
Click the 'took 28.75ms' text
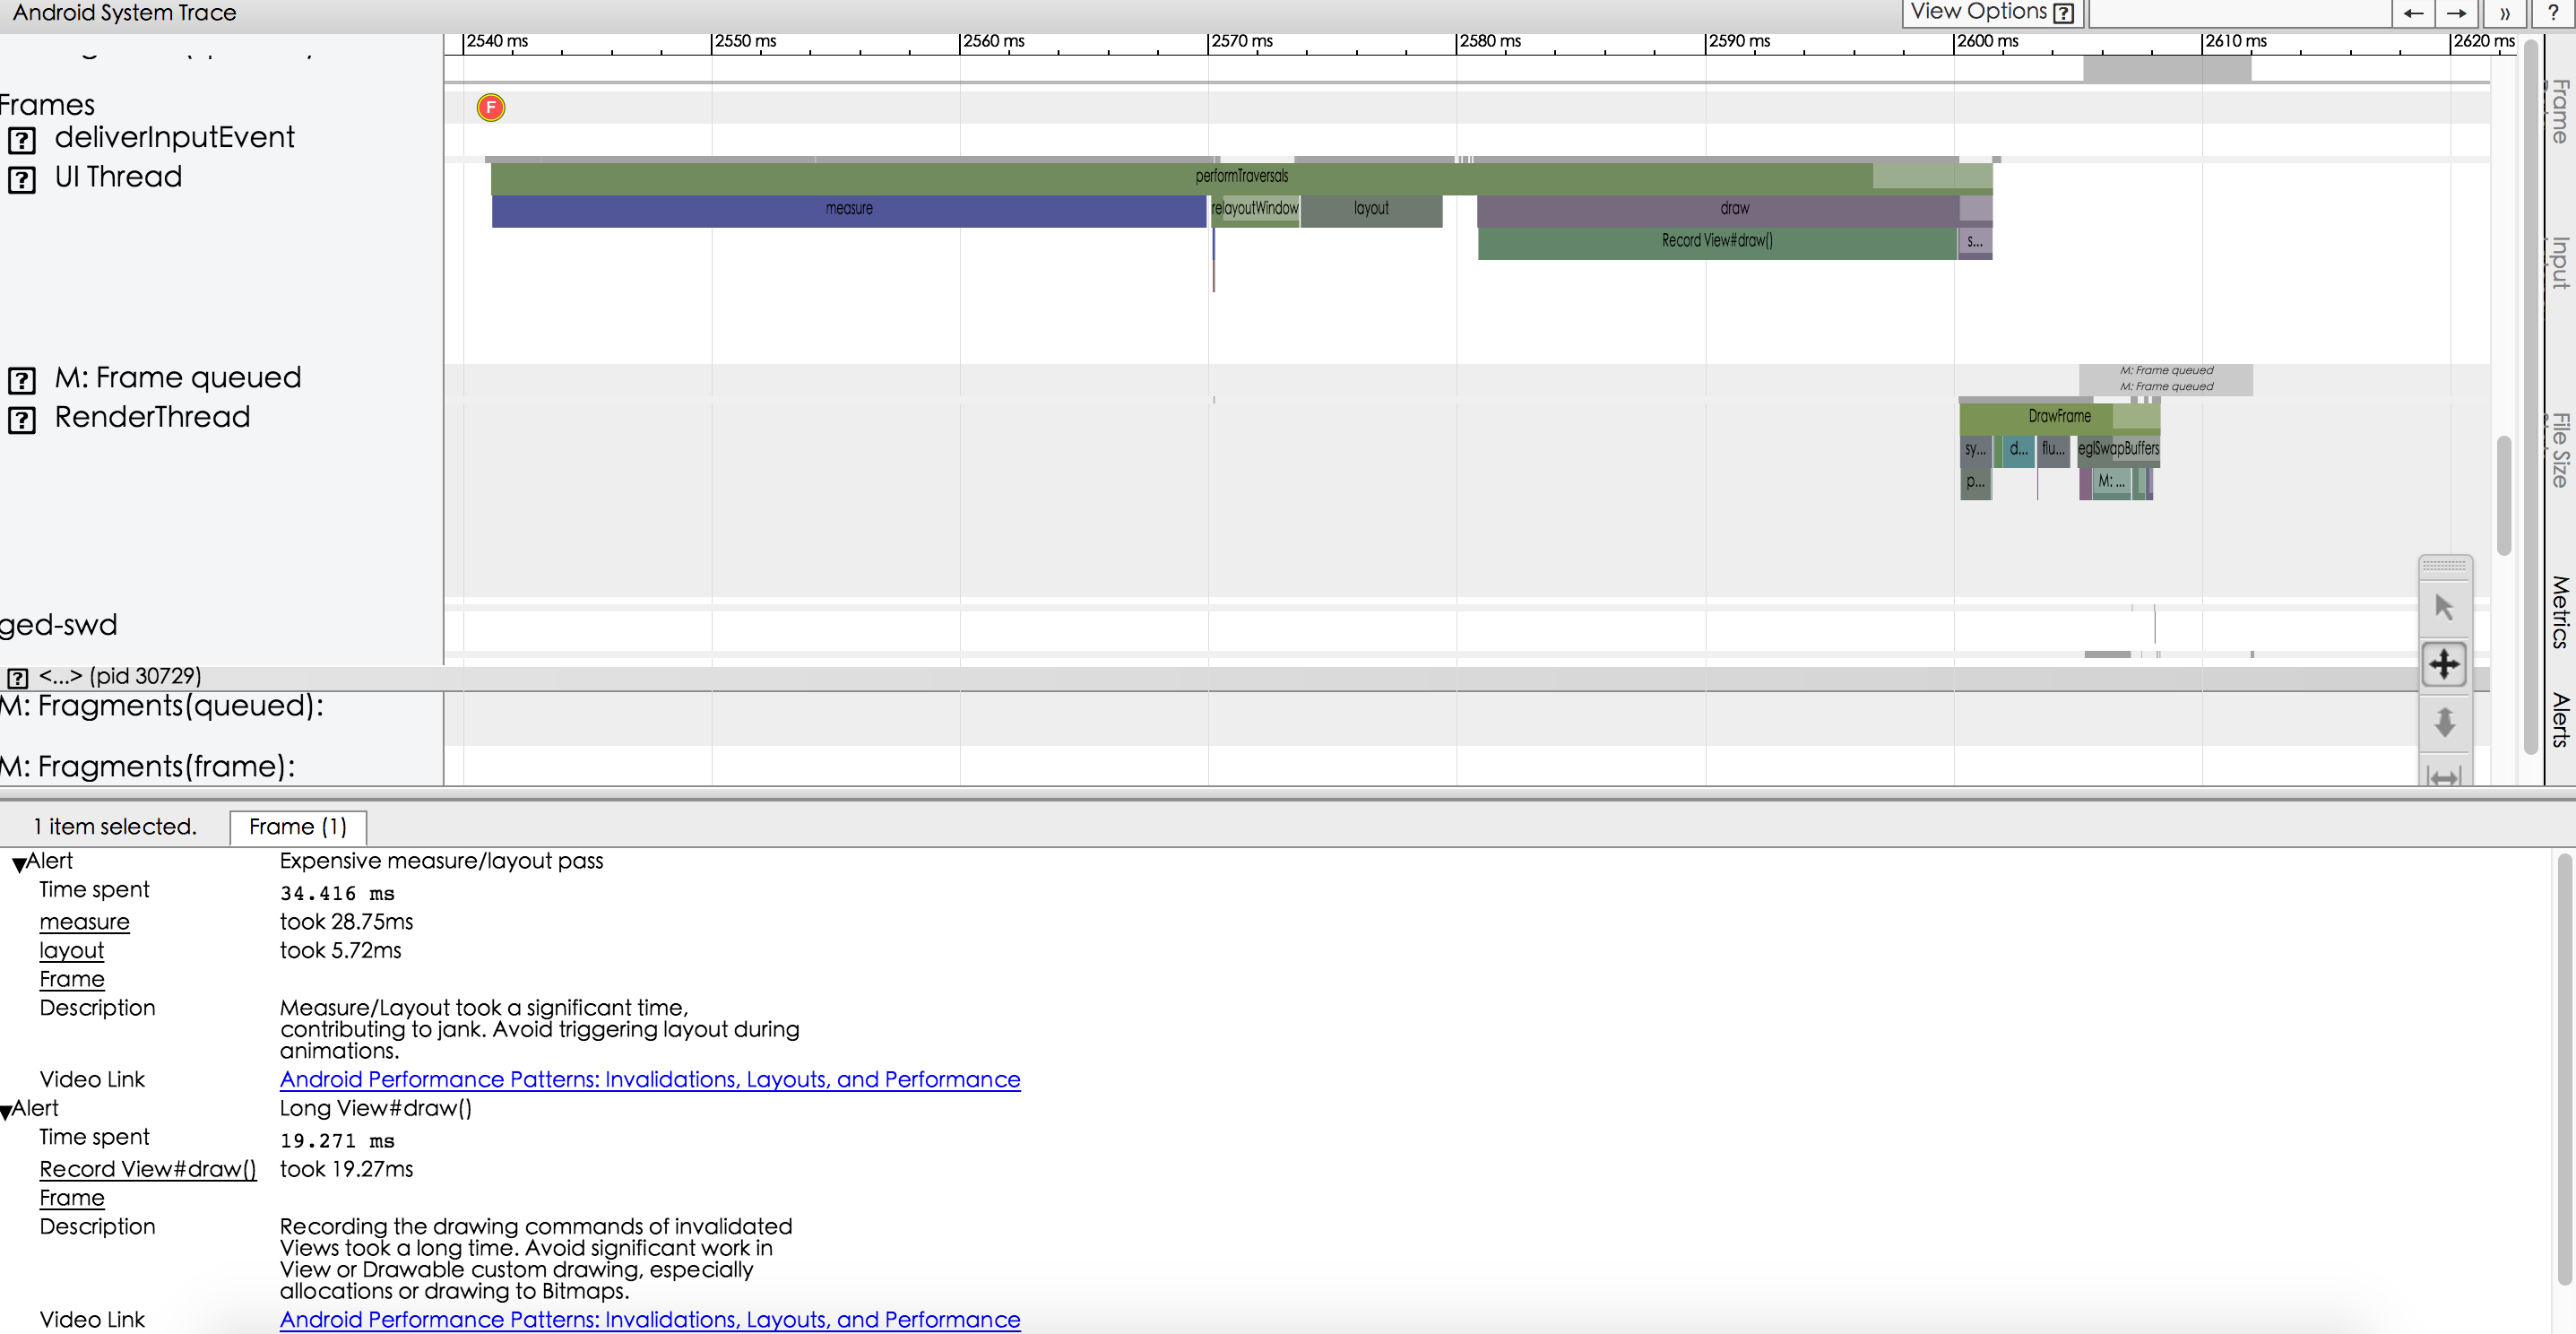tap(346, 922)
